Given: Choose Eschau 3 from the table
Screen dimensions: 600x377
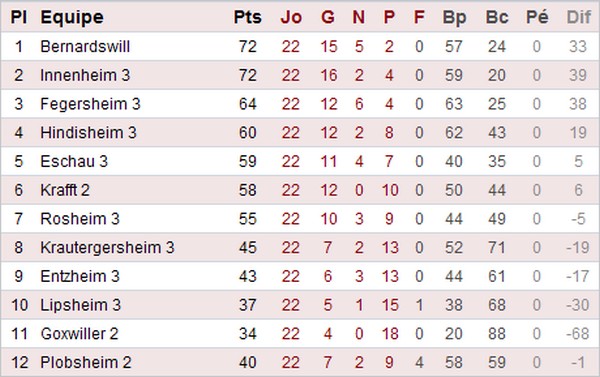Looking at the screenshot, I should 74,161.
